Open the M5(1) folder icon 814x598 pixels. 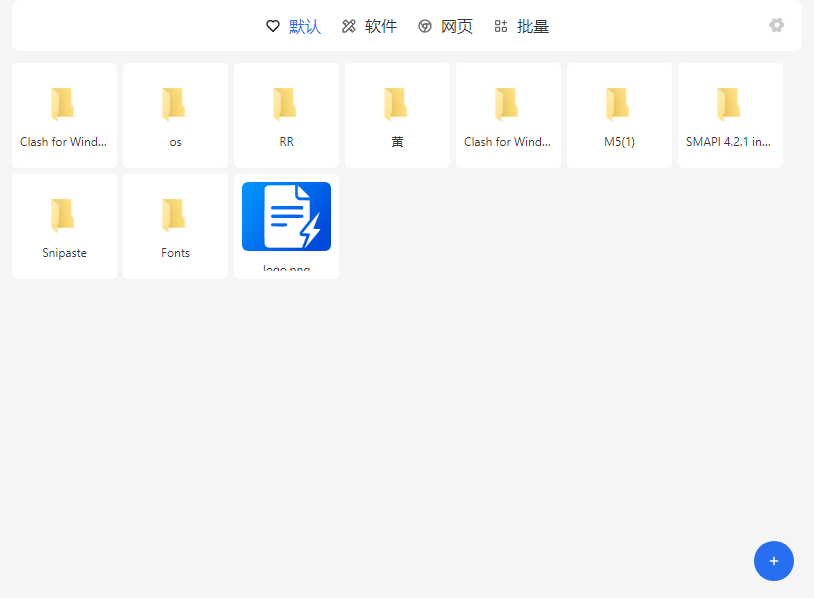coord(618,104)
